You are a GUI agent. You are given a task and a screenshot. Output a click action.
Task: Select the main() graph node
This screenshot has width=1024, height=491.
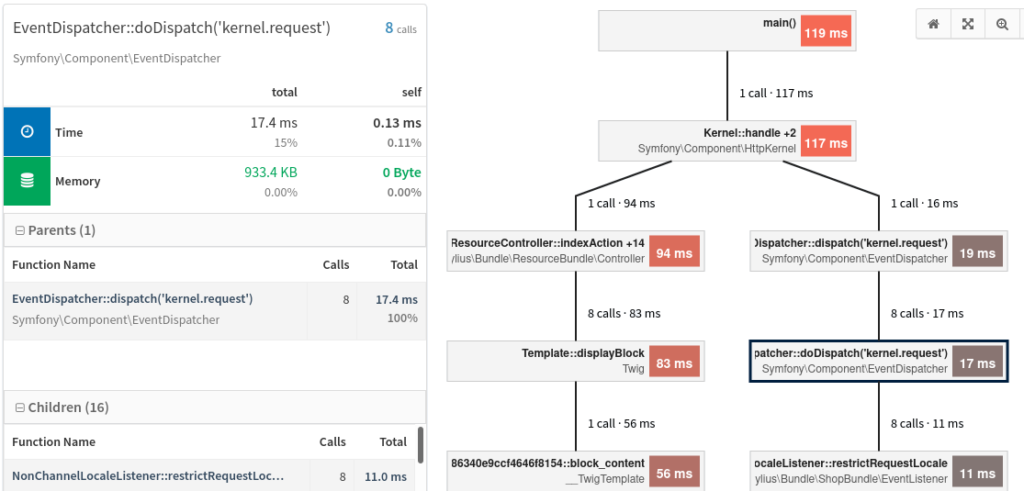click(727, 31)
